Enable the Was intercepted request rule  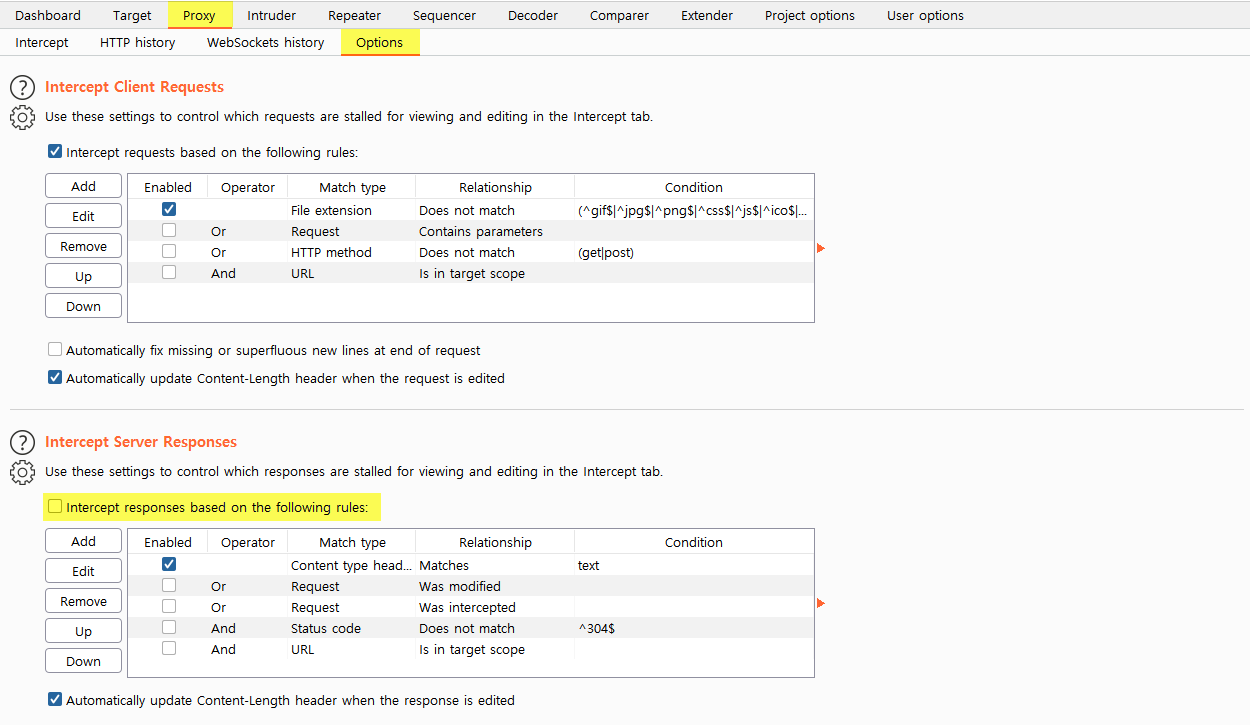(168, 607)
